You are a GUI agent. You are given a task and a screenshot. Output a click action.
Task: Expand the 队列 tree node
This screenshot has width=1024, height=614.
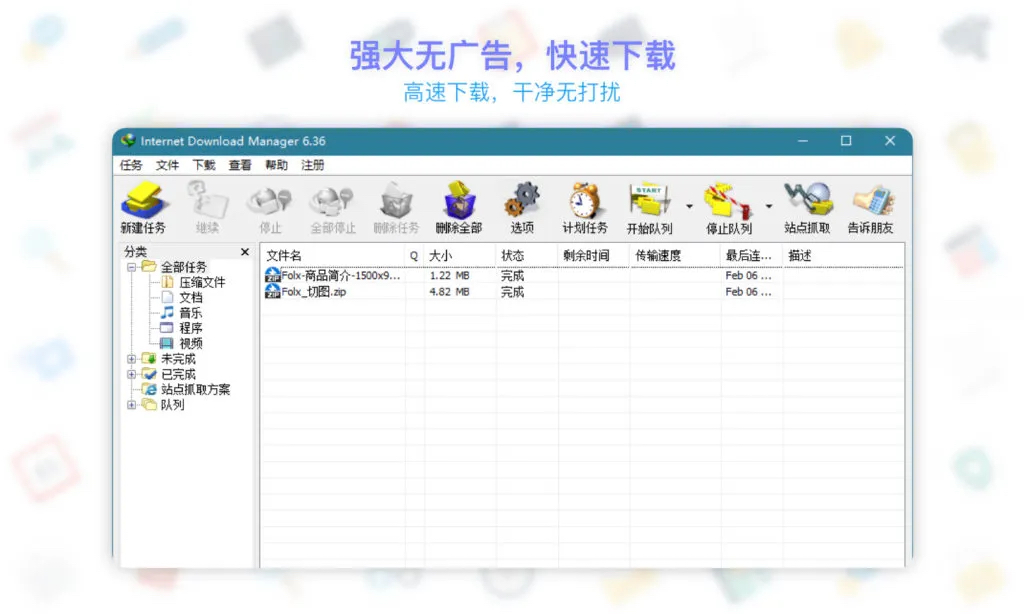[131, 405]
